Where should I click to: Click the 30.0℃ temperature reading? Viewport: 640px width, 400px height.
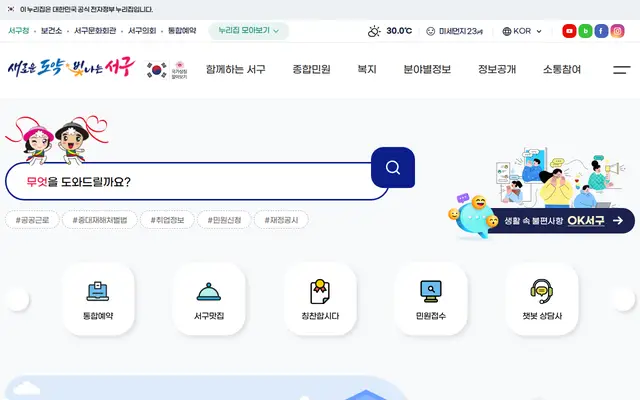pos(399,31)
